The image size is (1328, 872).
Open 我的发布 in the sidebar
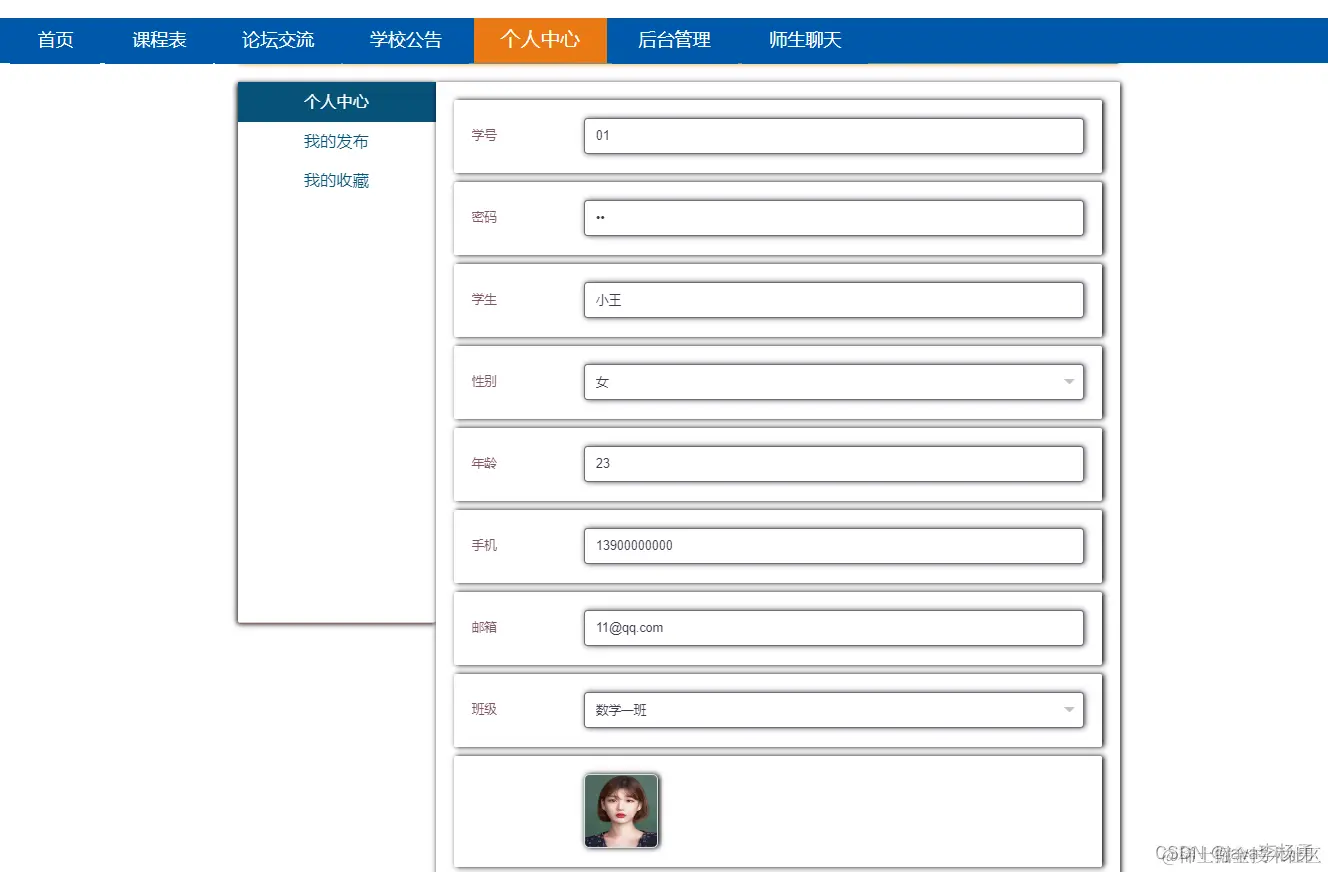[337, 141]
